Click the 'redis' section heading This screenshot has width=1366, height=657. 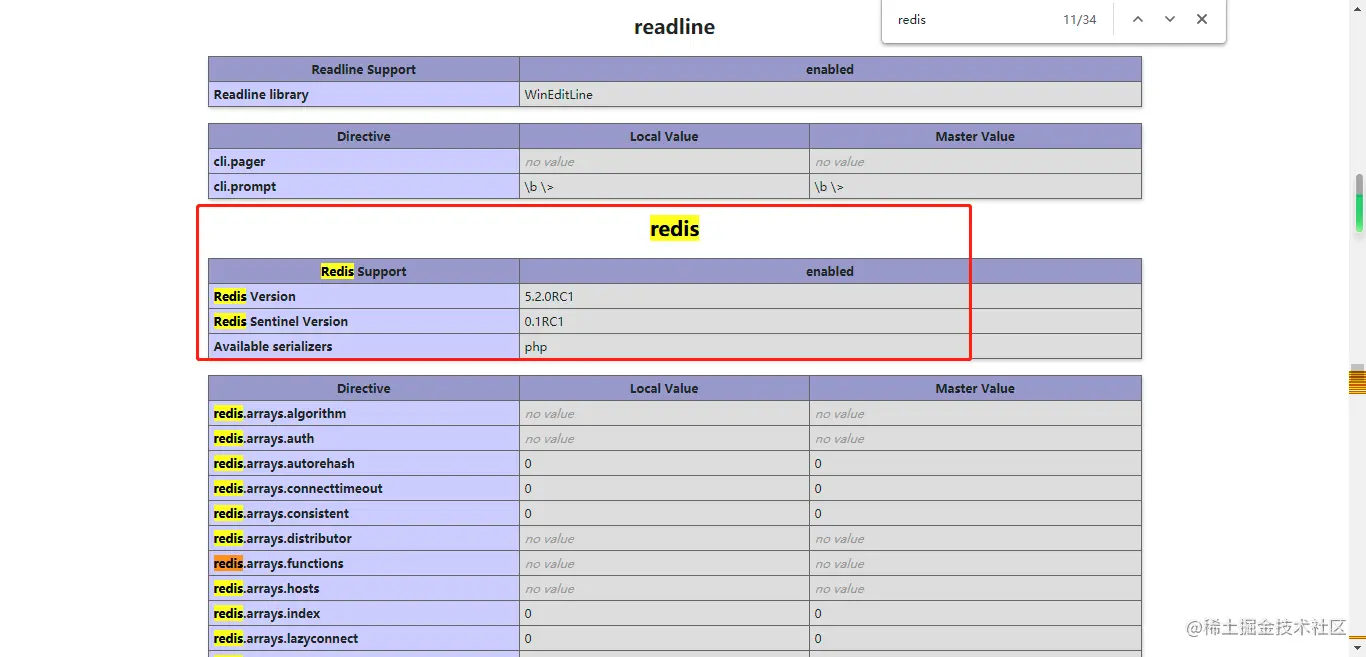[x=674, y=229]
